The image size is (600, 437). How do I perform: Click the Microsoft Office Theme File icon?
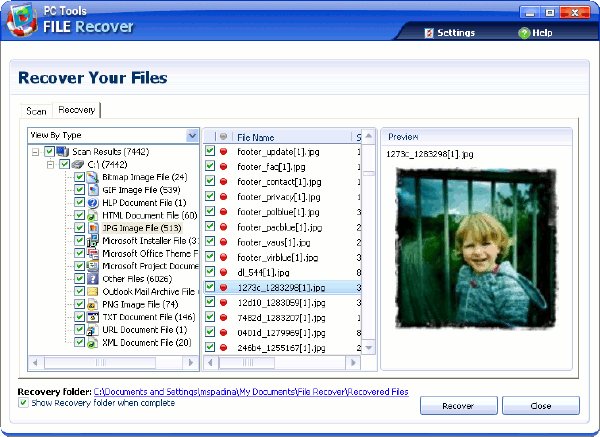(x=93, y=253)
